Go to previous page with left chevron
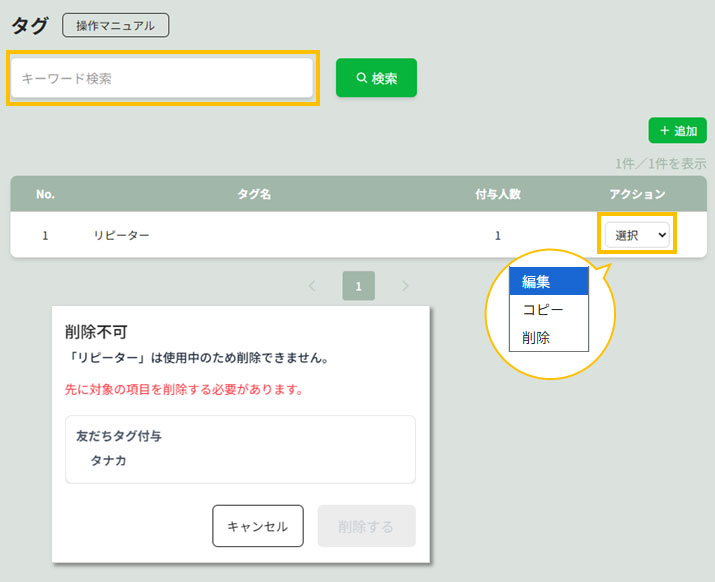 pyautogui.click(x=312, y=286)
